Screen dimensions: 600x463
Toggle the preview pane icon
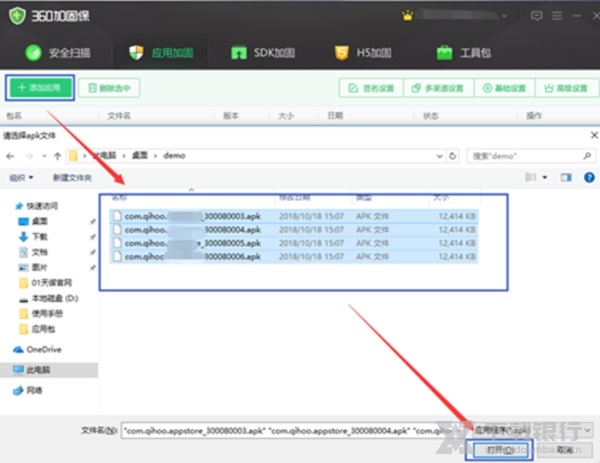566,177
